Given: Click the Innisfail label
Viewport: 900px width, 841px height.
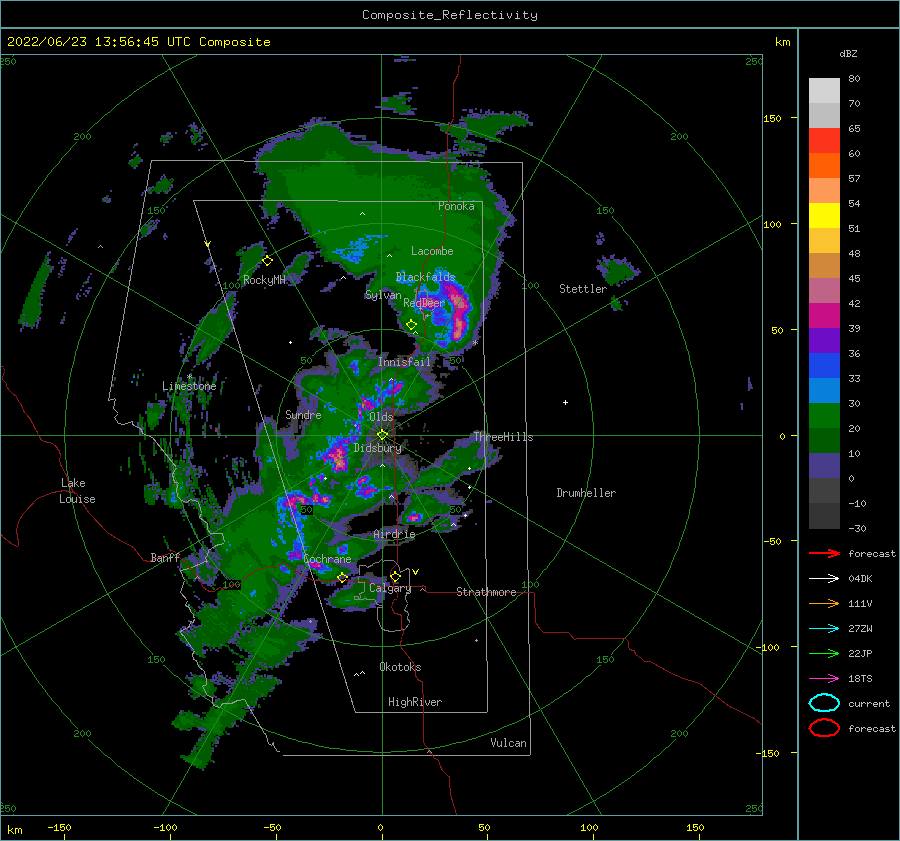Looking at the screenshot, I should click(404, 362).
